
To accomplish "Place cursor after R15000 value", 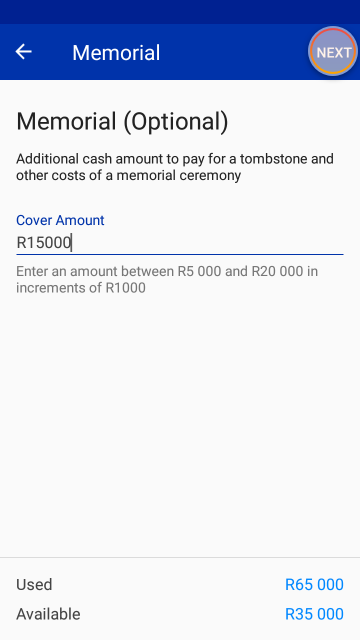I will (x=71, y=243).
